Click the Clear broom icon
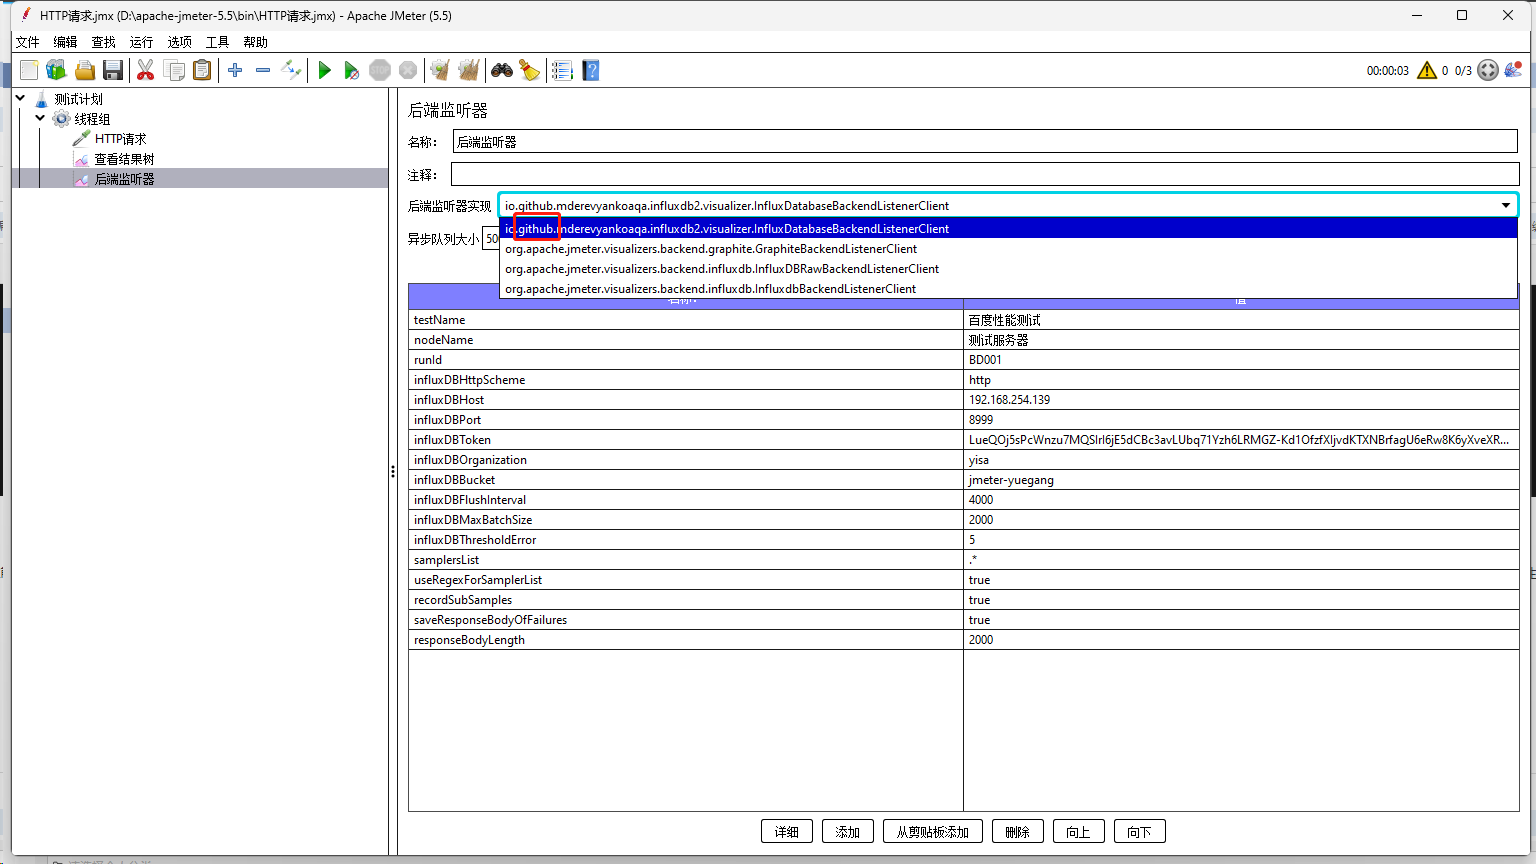The width and height of the screenshot is (1536, 864). pos(440,70)
